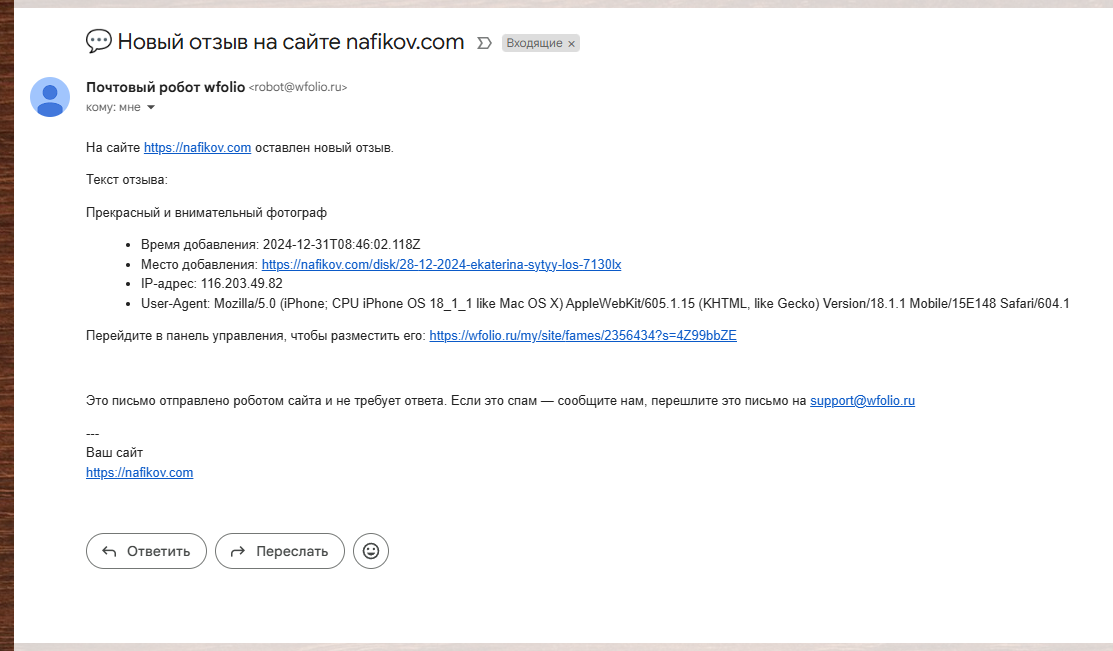Click sender name Почтовый робот wfolio
This screenshot has width=1113, height=651.
[165, 87]
